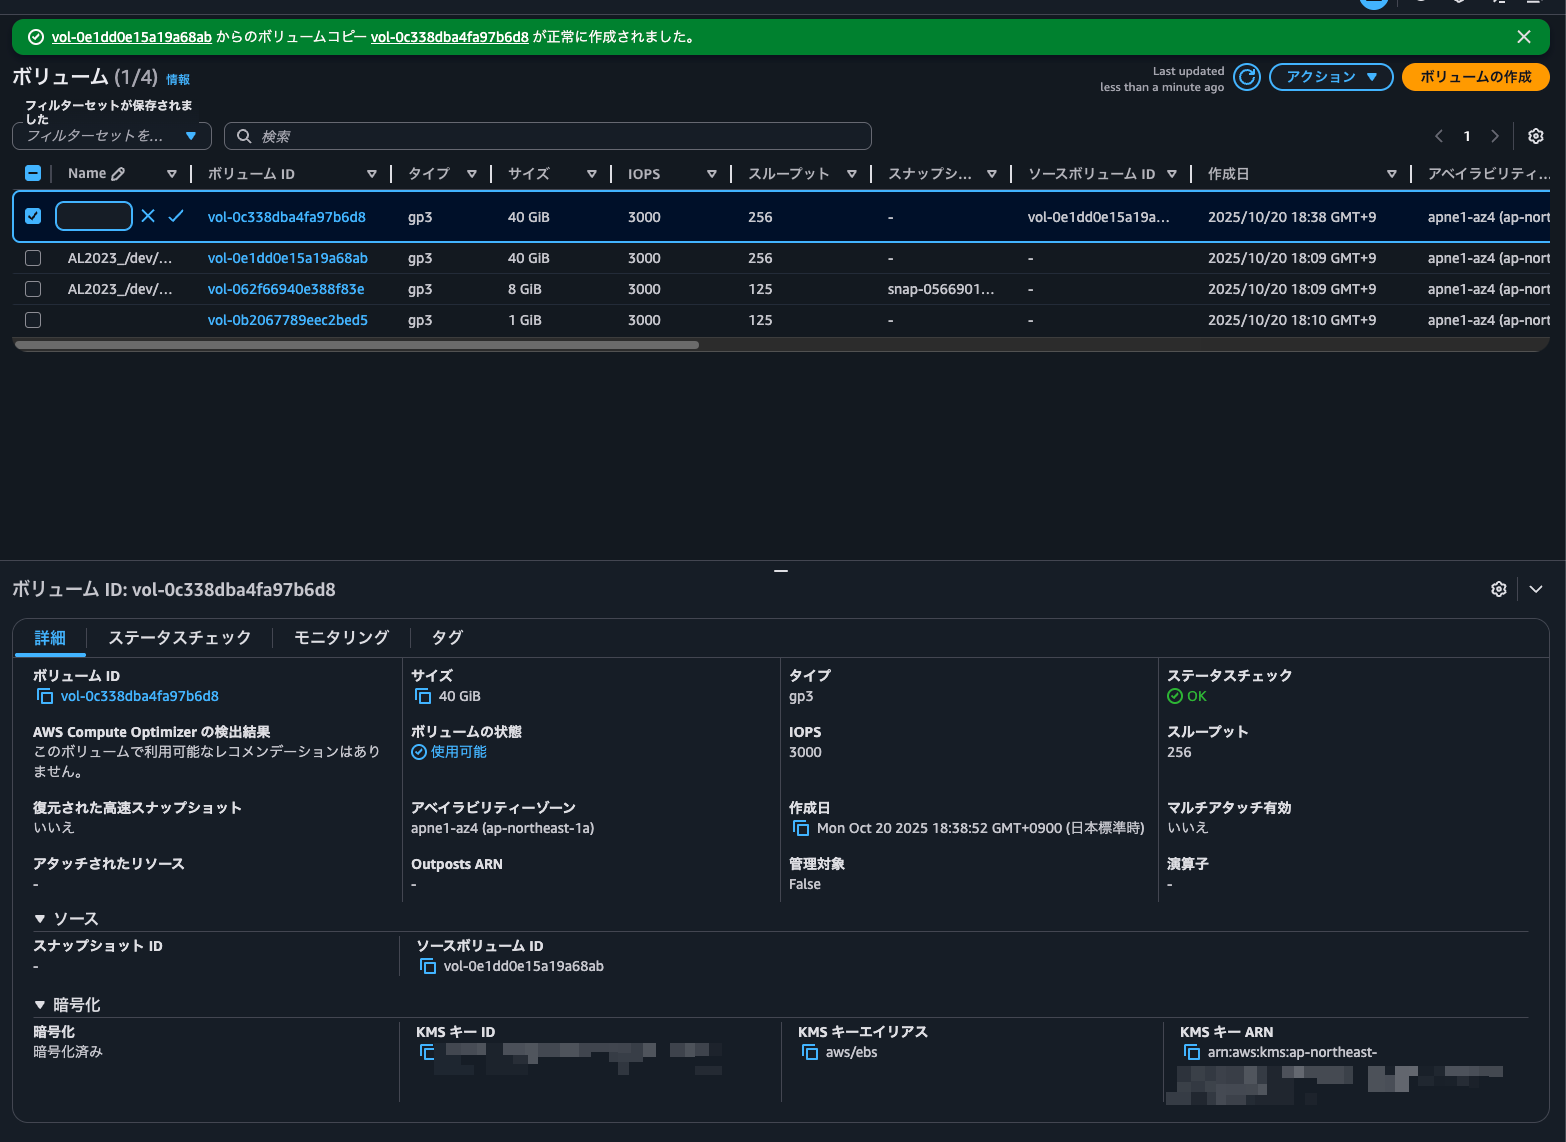Viewport: 1566px width, 1142px height.
Task: Toggle the select-all header checkbox
Action: coord(33,173)
